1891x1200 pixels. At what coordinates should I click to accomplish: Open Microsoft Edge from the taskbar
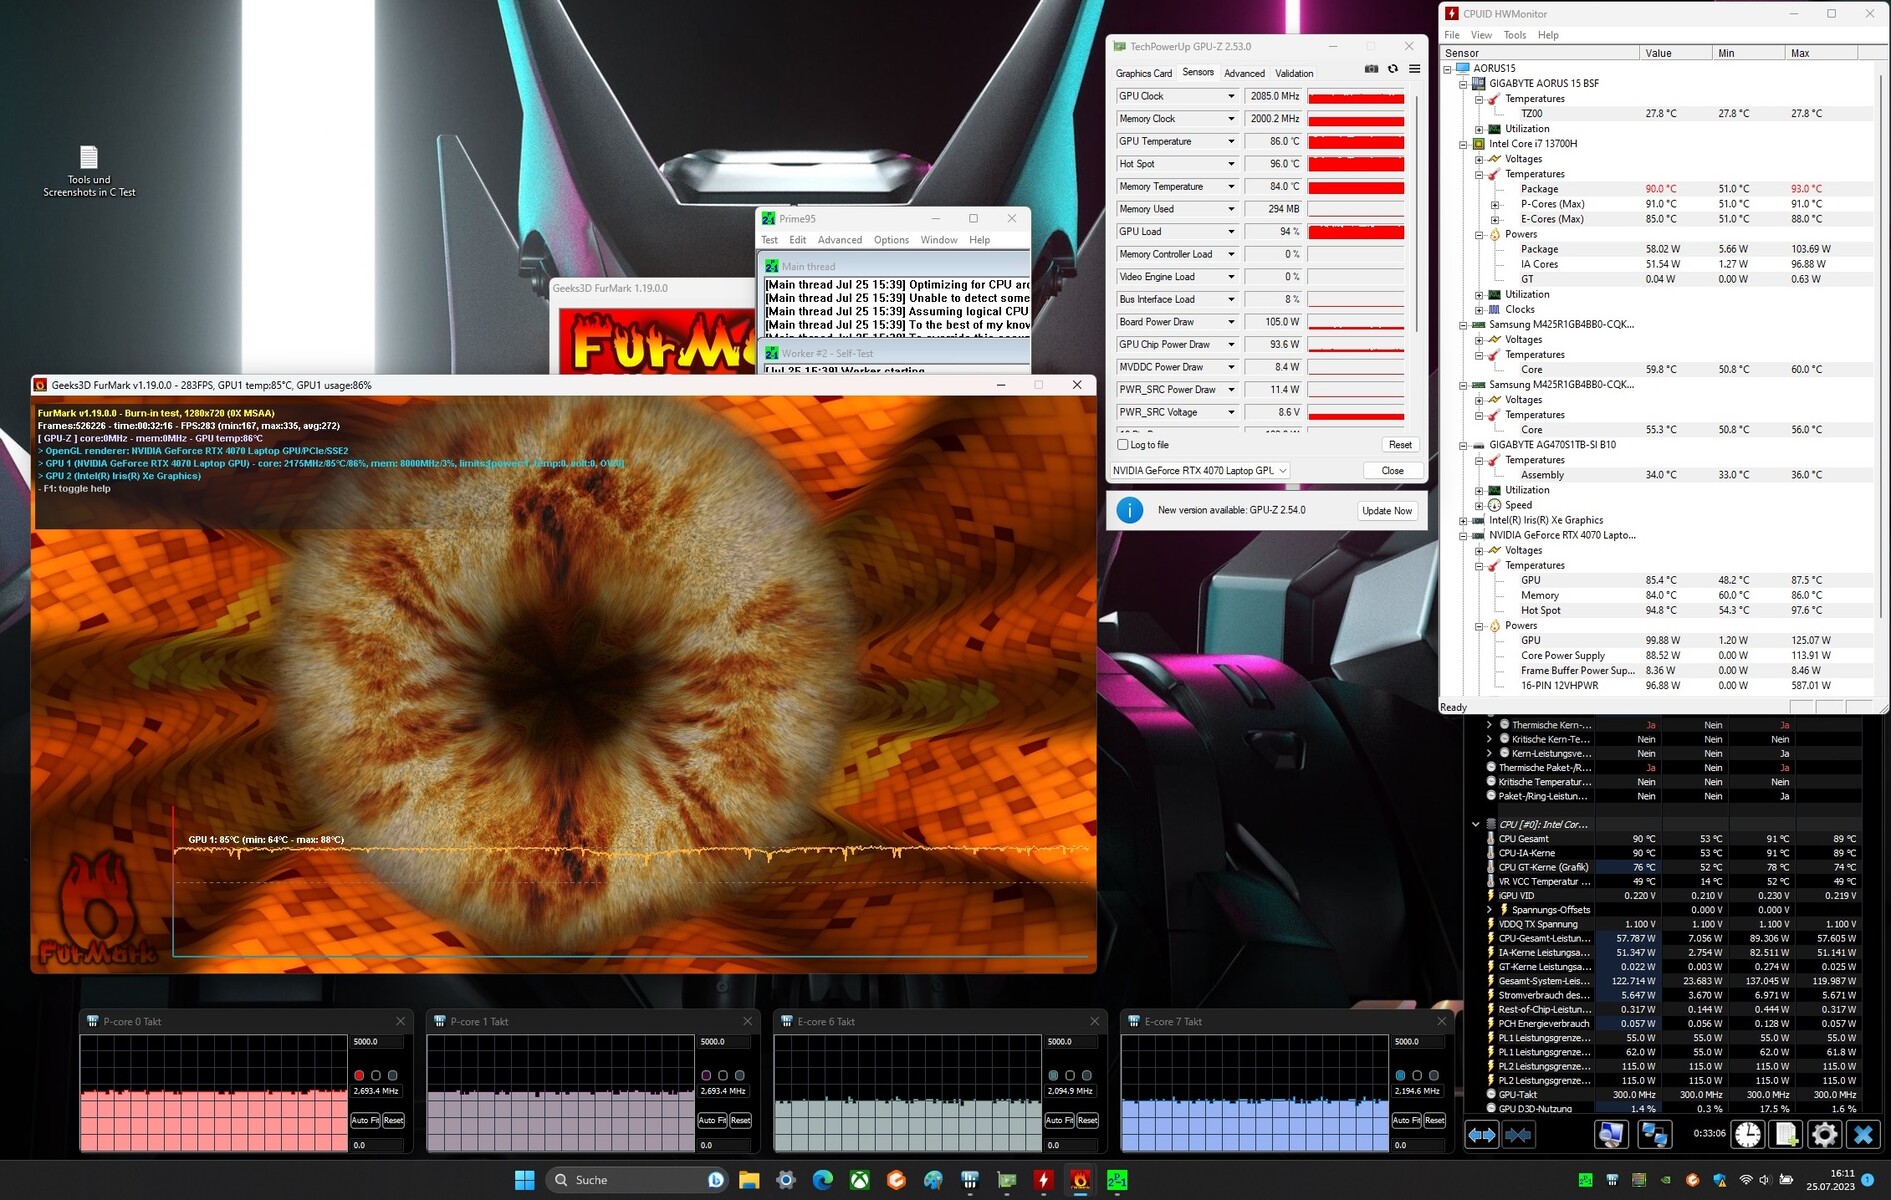pos(823,1180)
